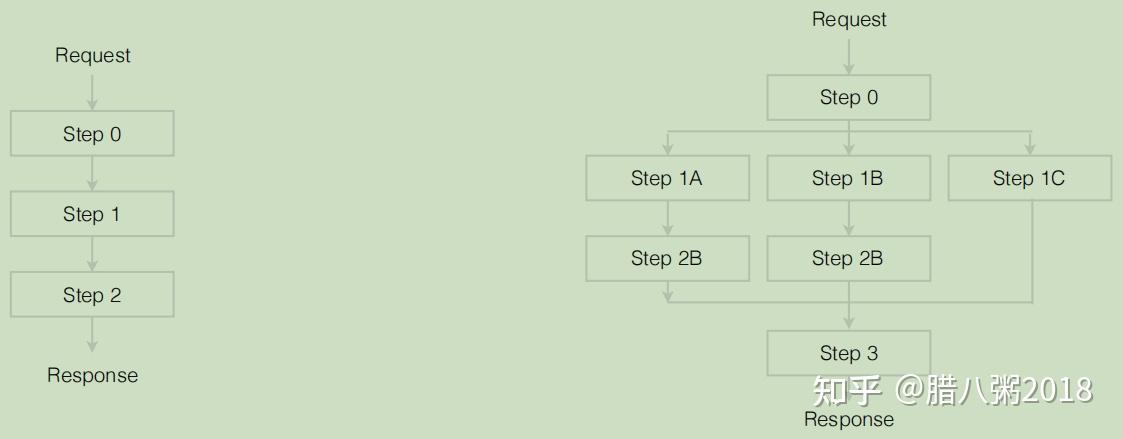This screenshot has height=439, width=1123.
Task: Click the Step 2B box below Step 1B
Action: 848,258
